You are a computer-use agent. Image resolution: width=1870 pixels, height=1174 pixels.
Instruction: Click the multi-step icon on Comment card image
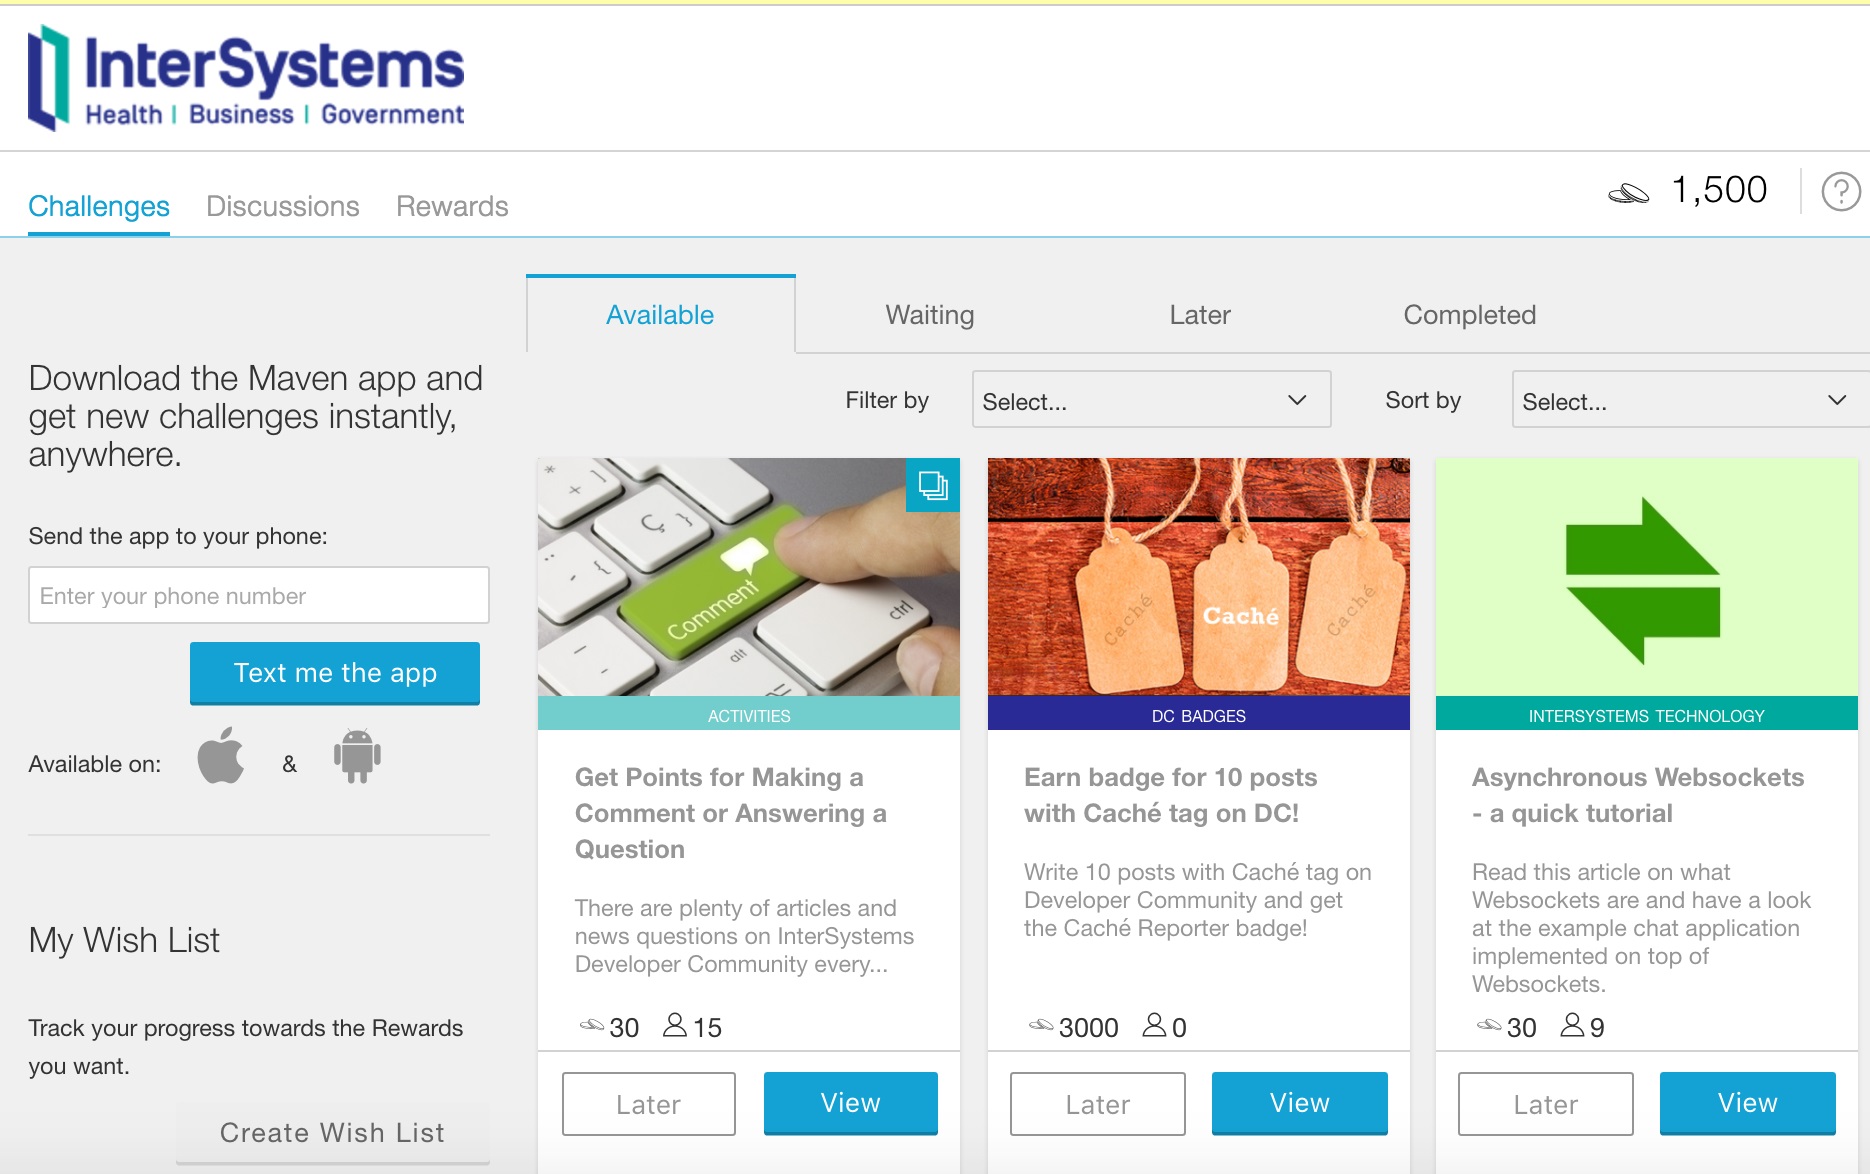click(933, 485)
